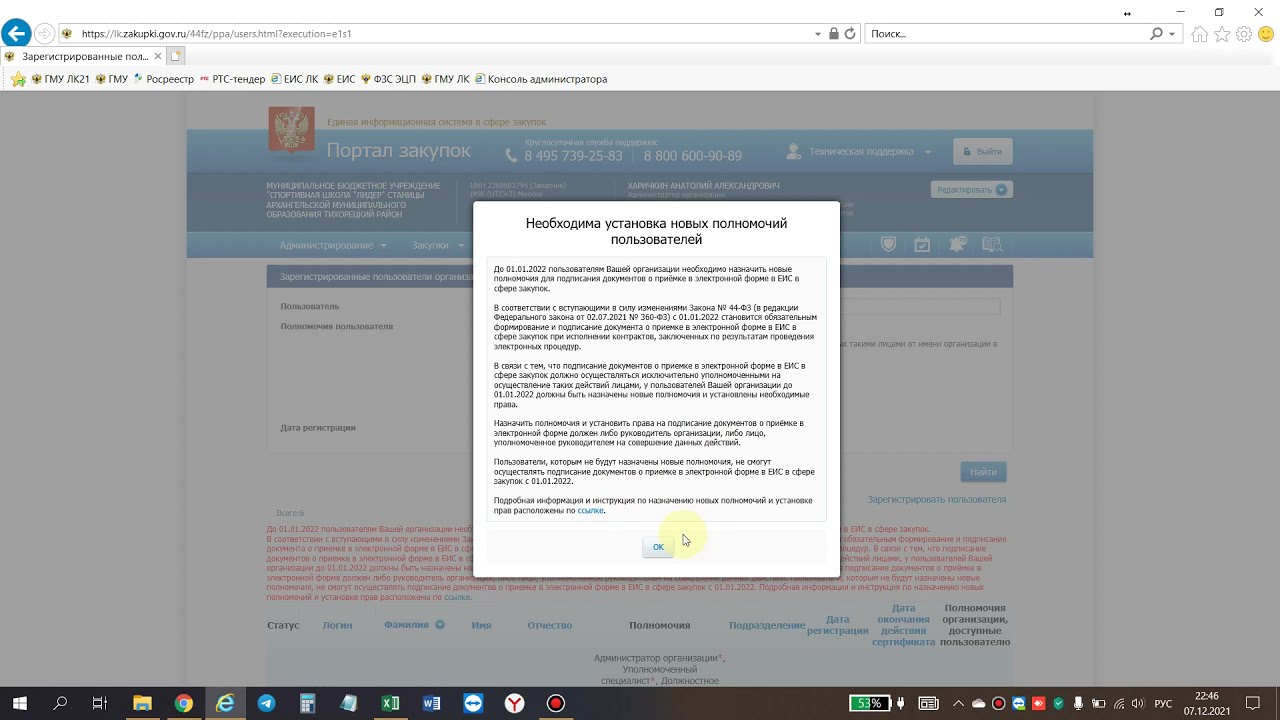Click OK in the new permissions dialog
The height and width of the screenshot is (720, 1280).
tap(658, 546)
